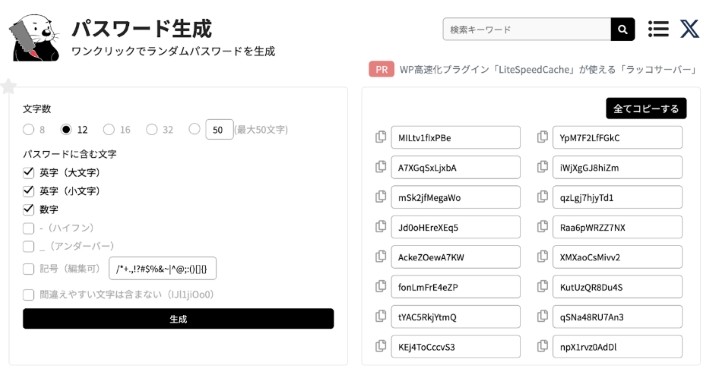Open the PR LiteSpeedCache ラッコサーバー ad link
This screenshot has height=369, width=710.
point(549,70)
